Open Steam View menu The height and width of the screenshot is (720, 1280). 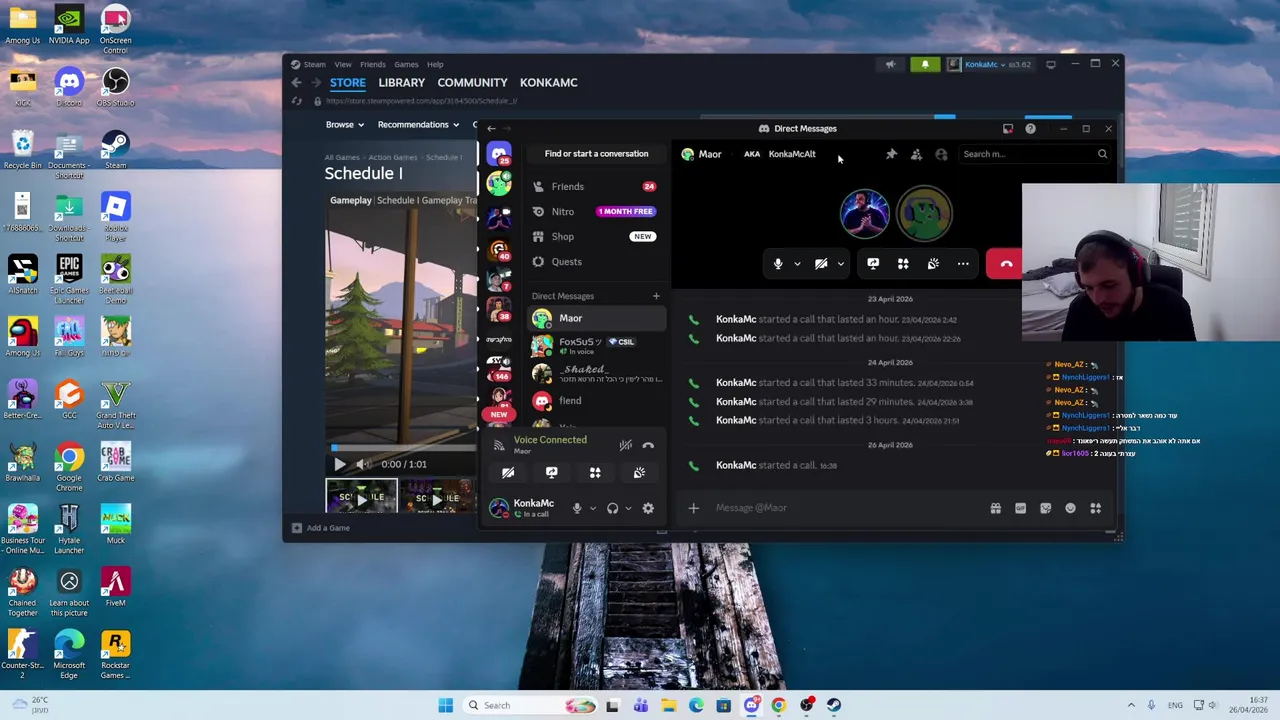click(x=343, y=64)
